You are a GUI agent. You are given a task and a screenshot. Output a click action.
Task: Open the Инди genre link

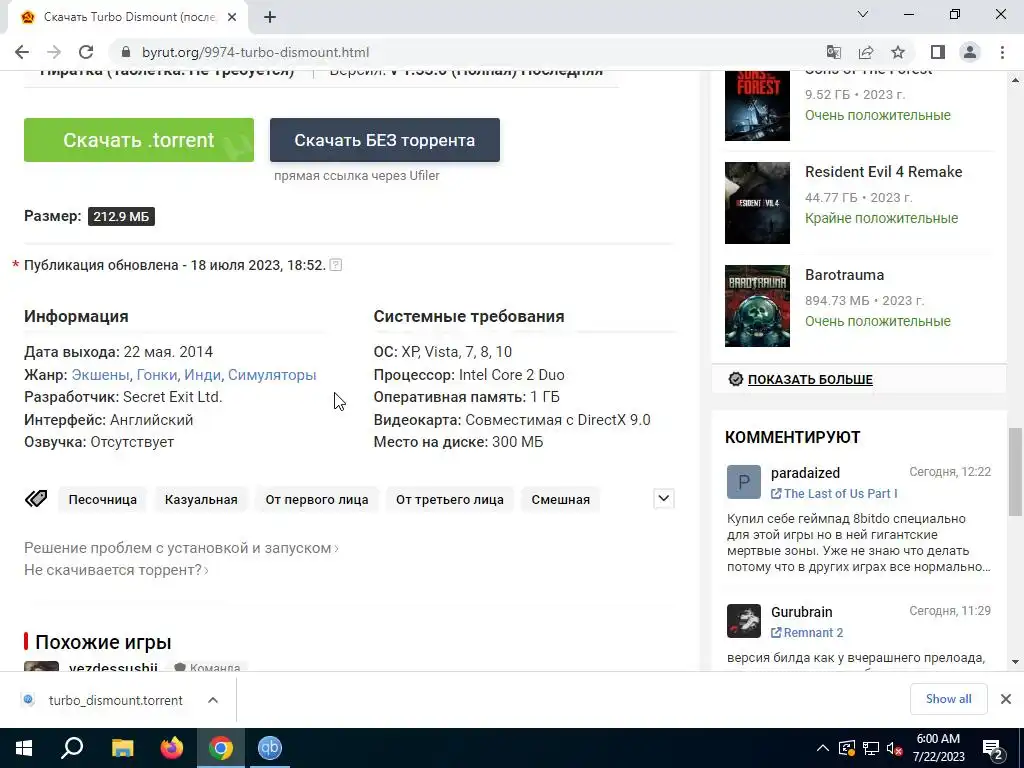202,375
